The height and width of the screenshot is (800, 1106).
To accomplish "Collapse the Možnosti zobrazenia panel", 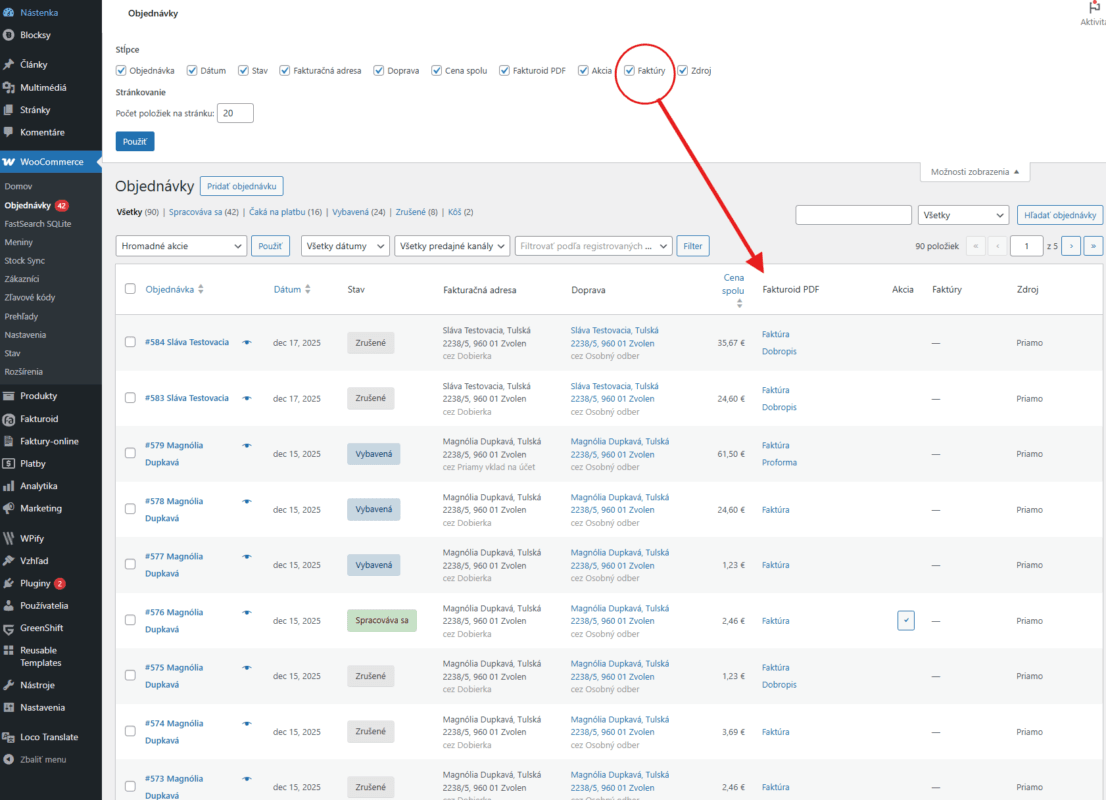I will click(974, 172).
